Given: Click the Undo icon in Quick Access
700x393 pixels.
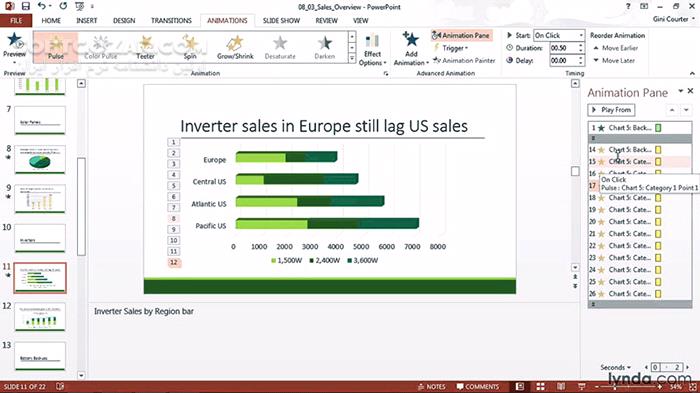Looking at the screenshot, I should coord(42,6).
